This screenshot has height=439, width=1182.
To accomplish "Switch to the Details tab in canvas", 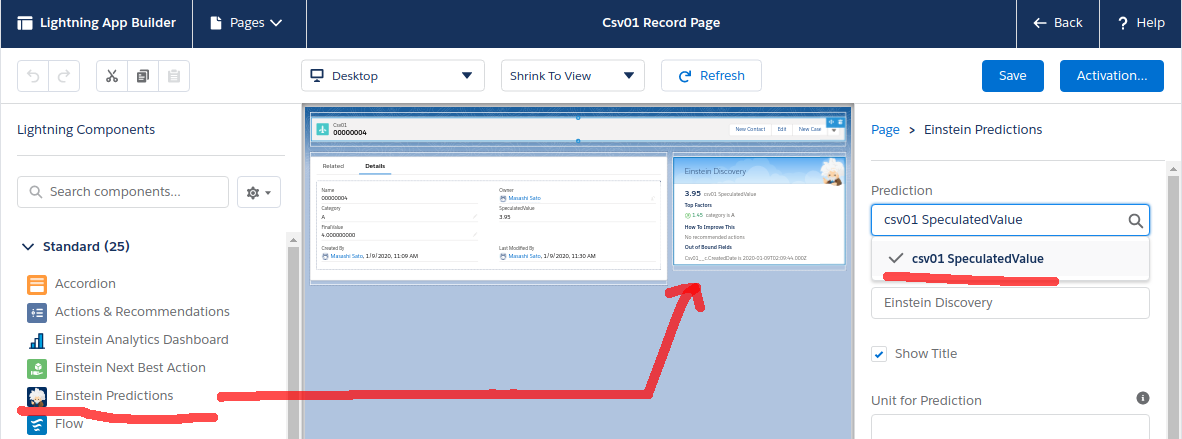I will [x=375, y=165].
